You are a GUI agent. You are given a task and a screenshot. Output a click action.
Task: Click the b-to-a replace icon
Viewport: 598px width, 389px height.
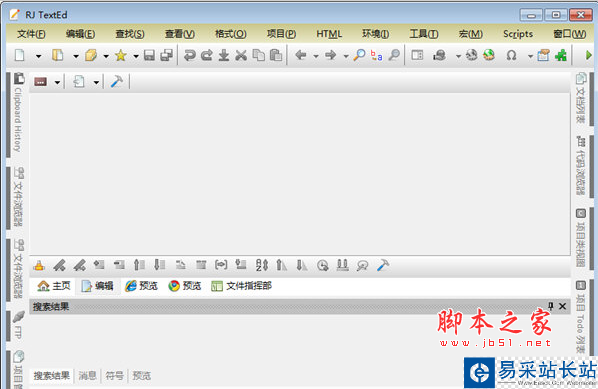click(x=376, y=55)
